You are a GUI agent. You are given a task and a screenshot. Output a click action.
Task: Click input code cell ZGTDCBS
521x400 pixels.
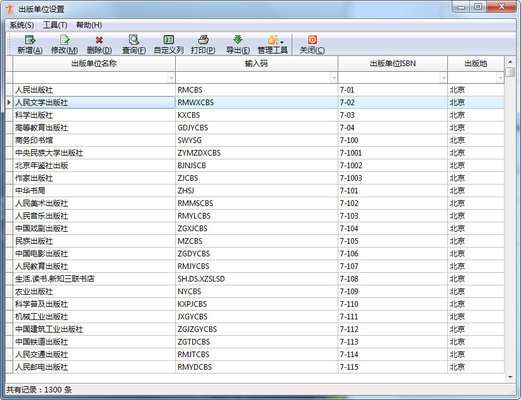click(x=256, y=342)
